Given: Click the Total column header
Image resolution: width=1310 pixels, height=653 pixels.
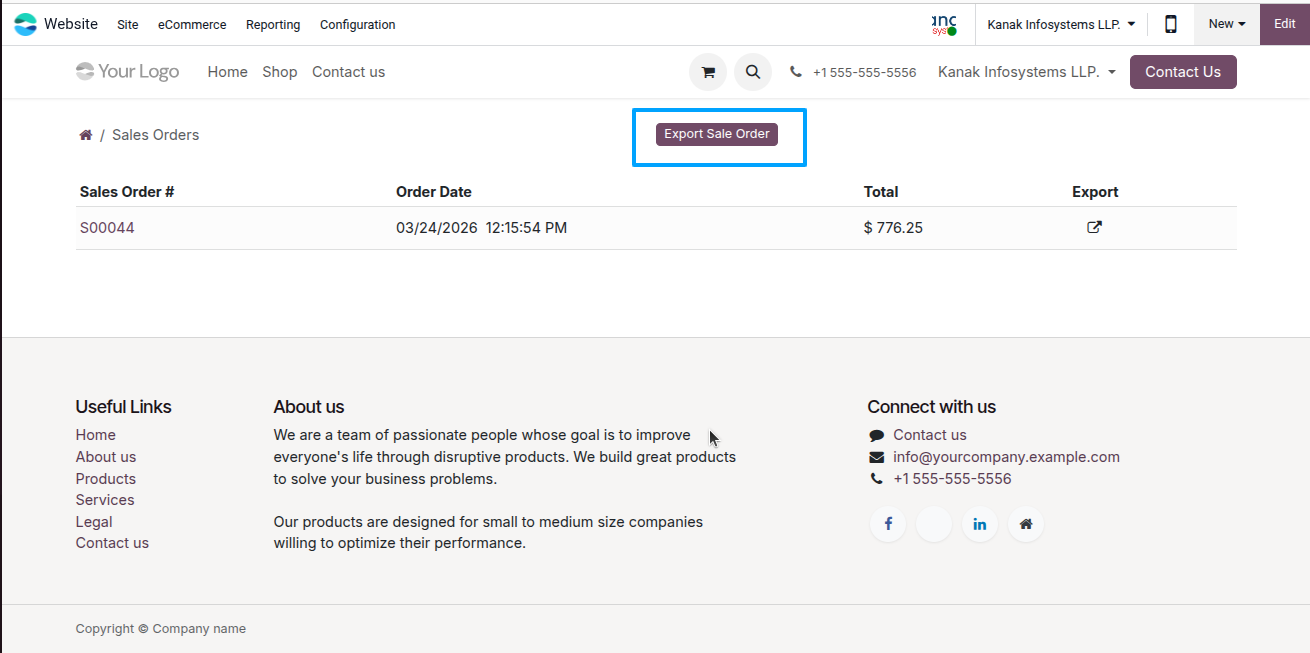Looking at the screenshot, I should pos(881,192).
